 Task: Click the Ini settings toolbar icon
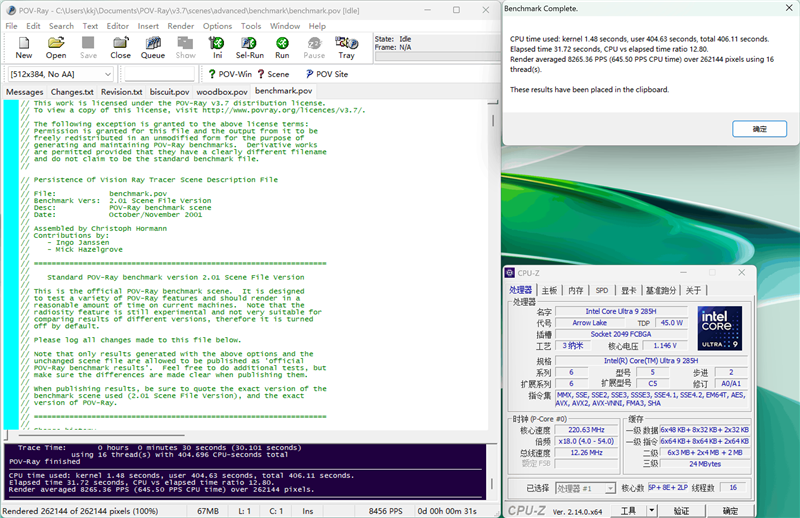[x=217, y=47]
